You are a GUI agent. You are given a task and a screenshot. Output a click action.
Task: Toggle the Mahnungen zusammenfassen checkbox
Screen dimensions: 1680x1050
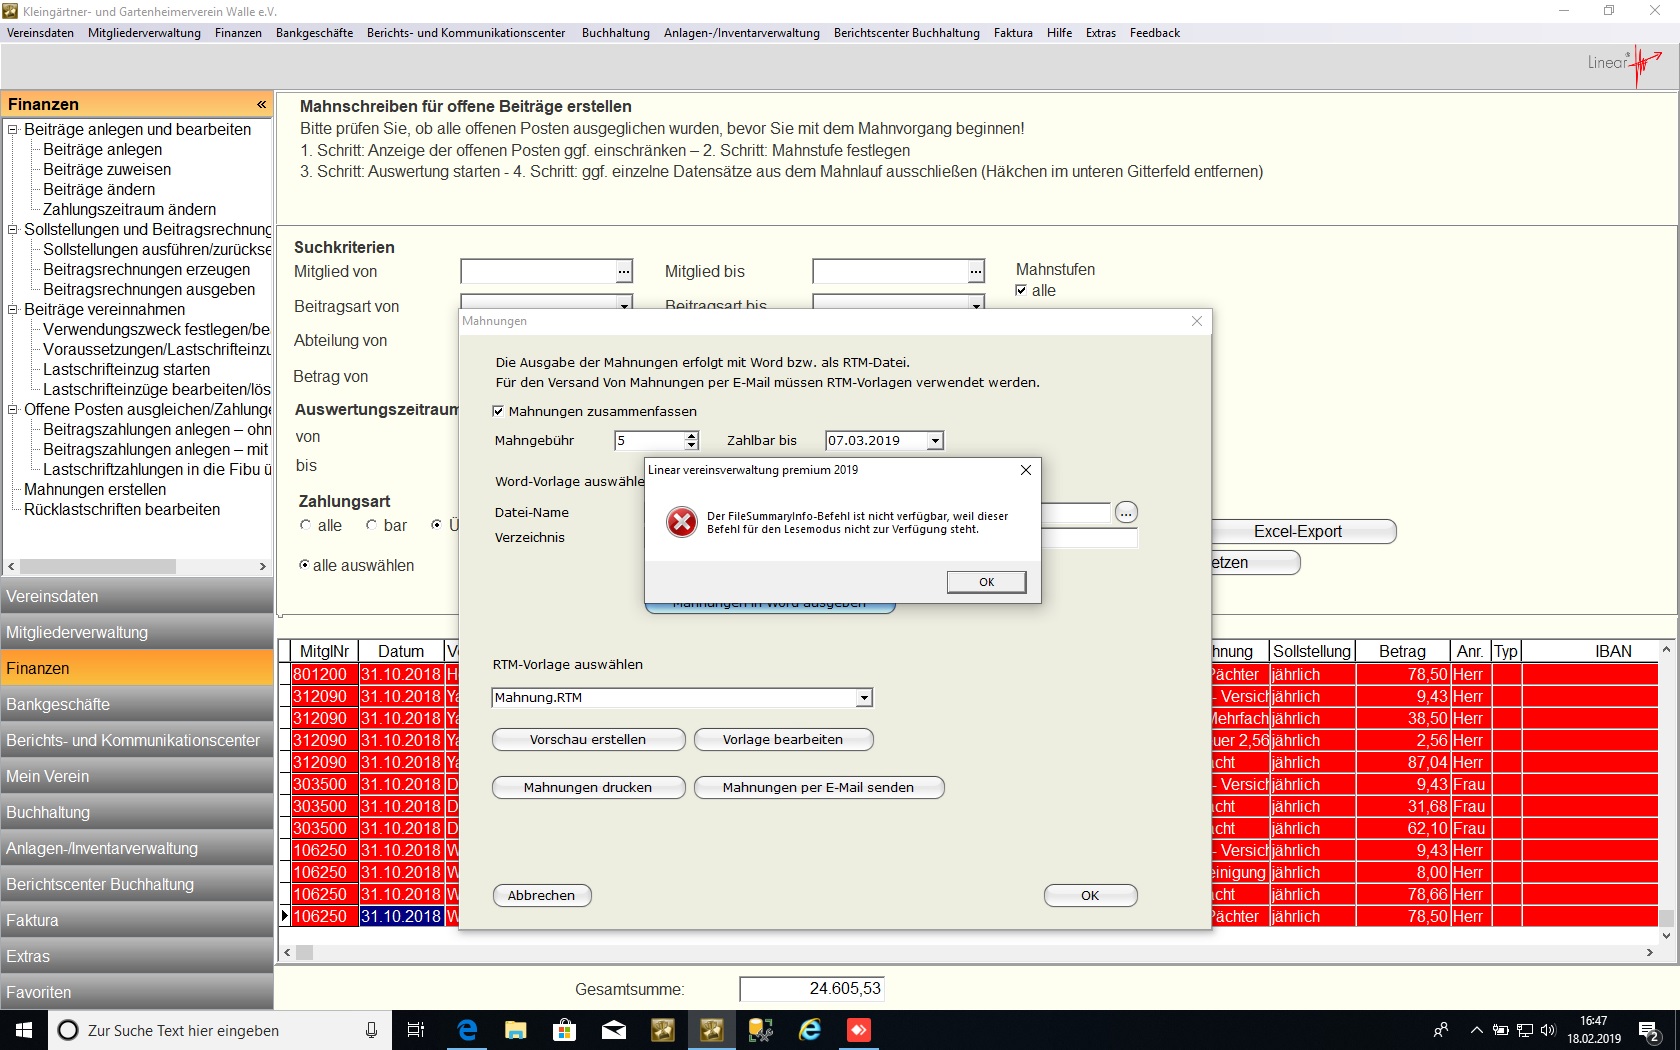pos(498,411)
